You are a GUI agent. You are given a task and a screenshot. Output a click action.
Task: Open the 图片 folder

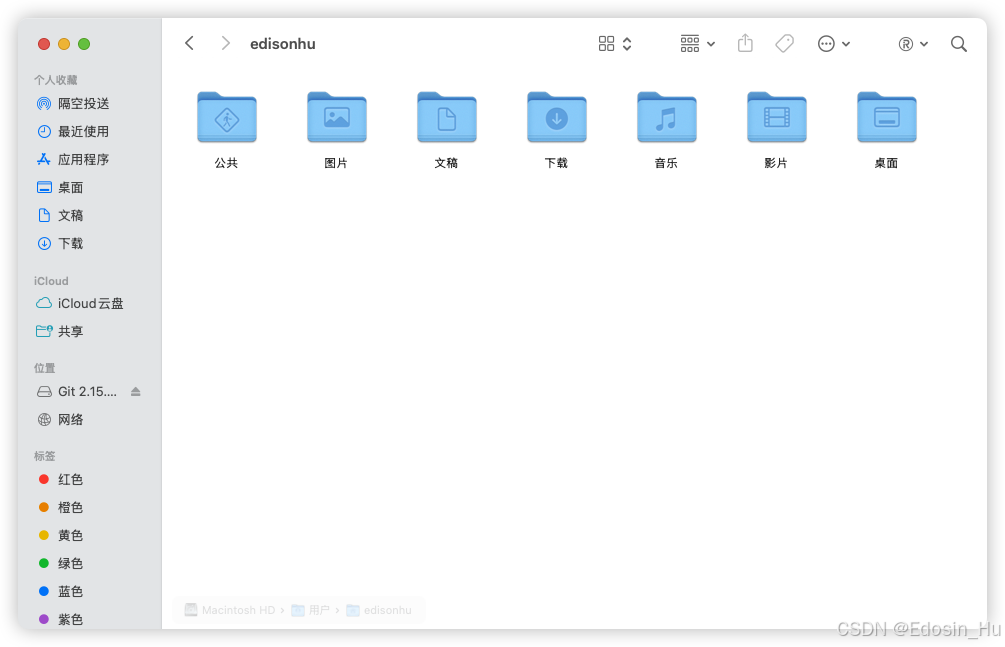336,118
